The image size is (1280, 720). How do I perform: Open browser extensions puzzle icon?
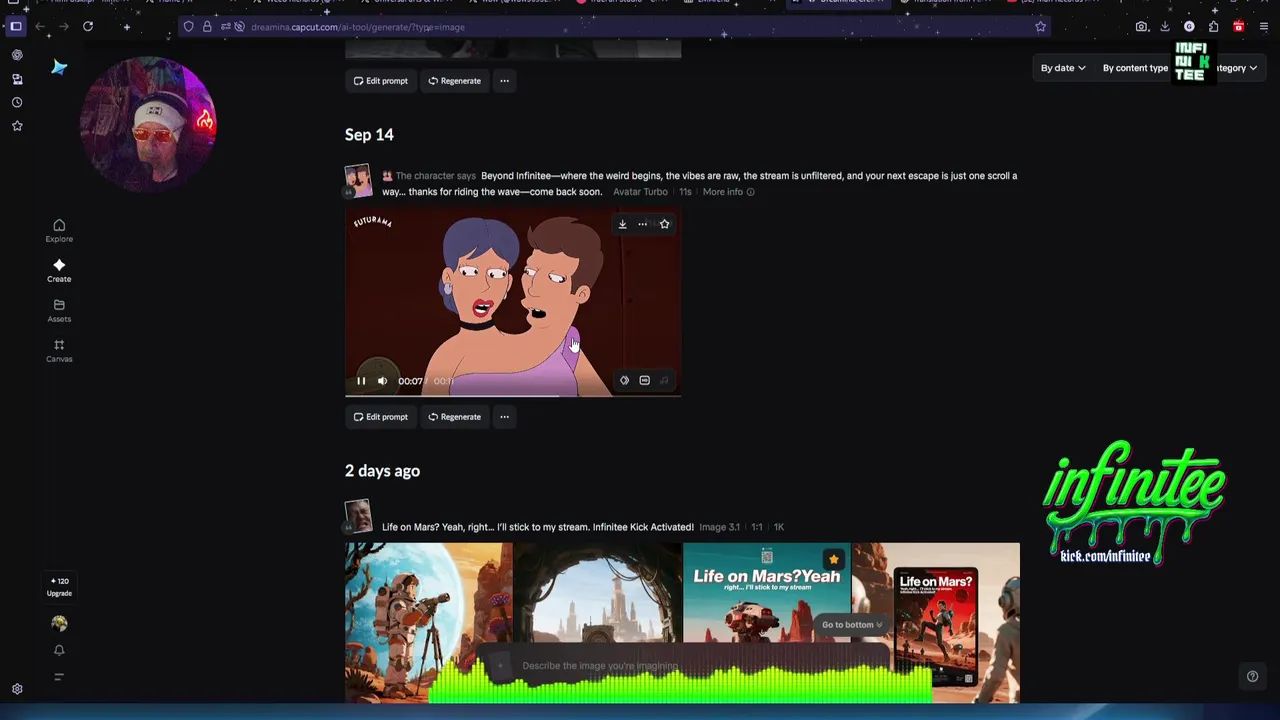pyautogui.click(x=1213, y=27)
